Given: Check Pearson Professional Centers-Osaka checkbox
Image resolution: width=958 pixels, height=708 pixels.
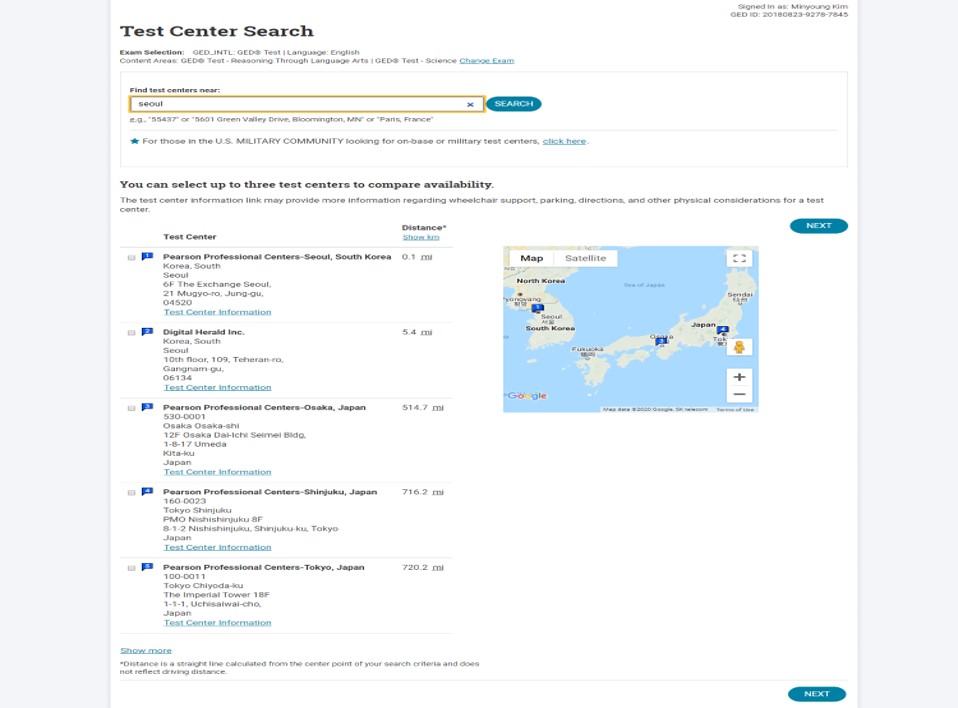Looking at the screenshot, I should click(131, 408).
